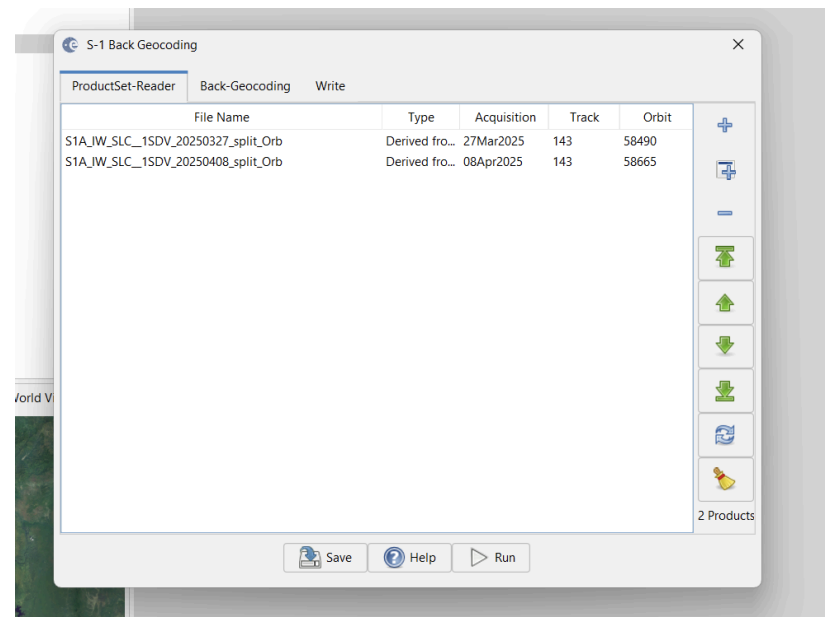Click the Add product plus icon
This screenshot has height=618, width=830.
pyautogui.click(x=725, y=125)
